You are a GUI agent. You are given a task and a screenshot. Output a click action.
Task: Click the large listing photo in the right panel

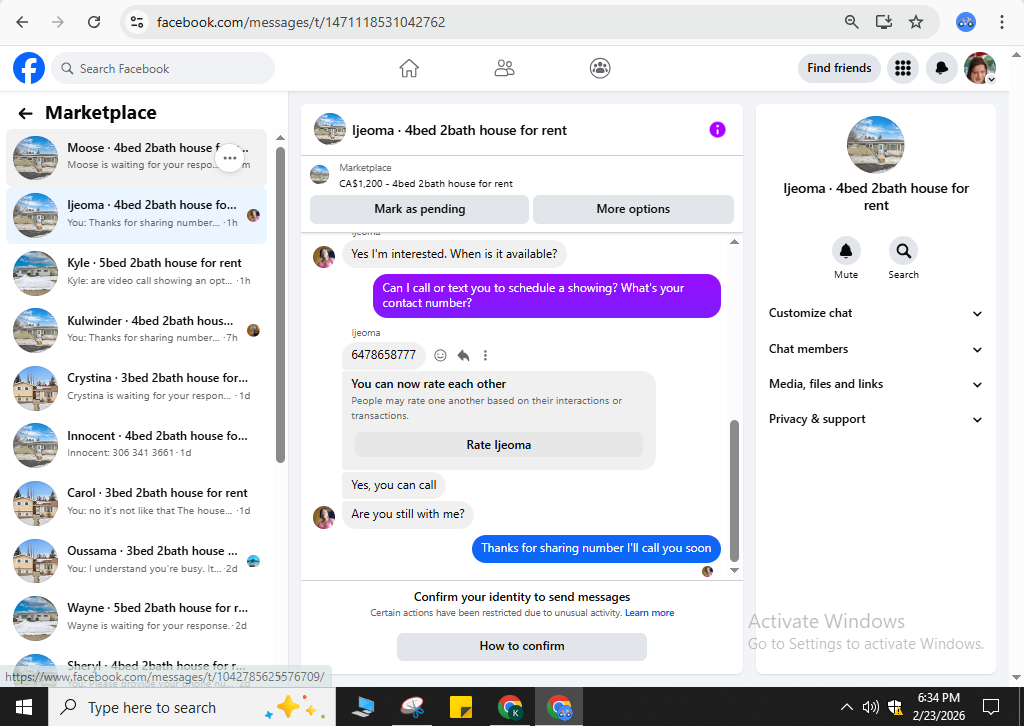pos(875,145)
